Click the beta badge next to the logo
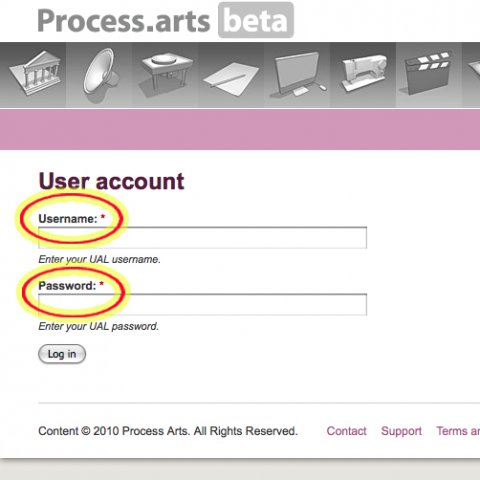This screenshot has height=480, width=480. pyautogui.click(x=256, y=20)
